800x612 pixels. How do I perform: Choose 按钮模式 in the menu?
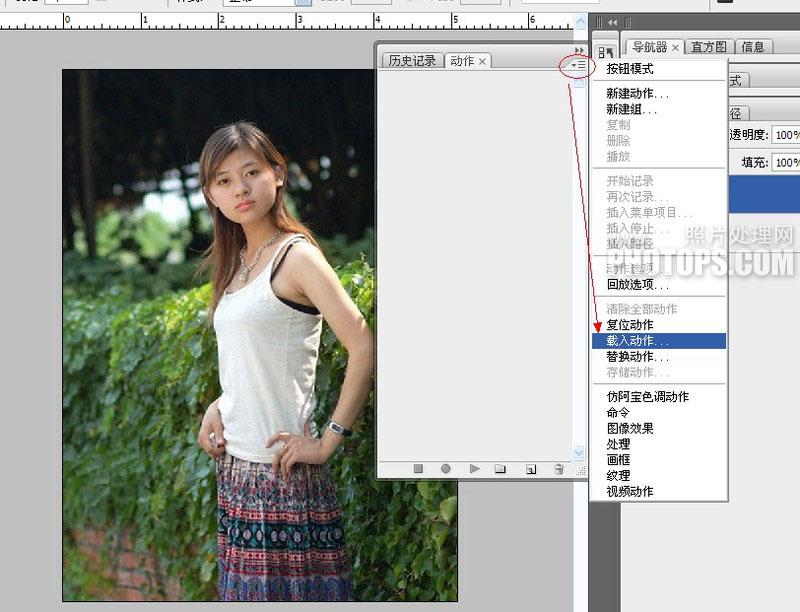click(659, 69)
